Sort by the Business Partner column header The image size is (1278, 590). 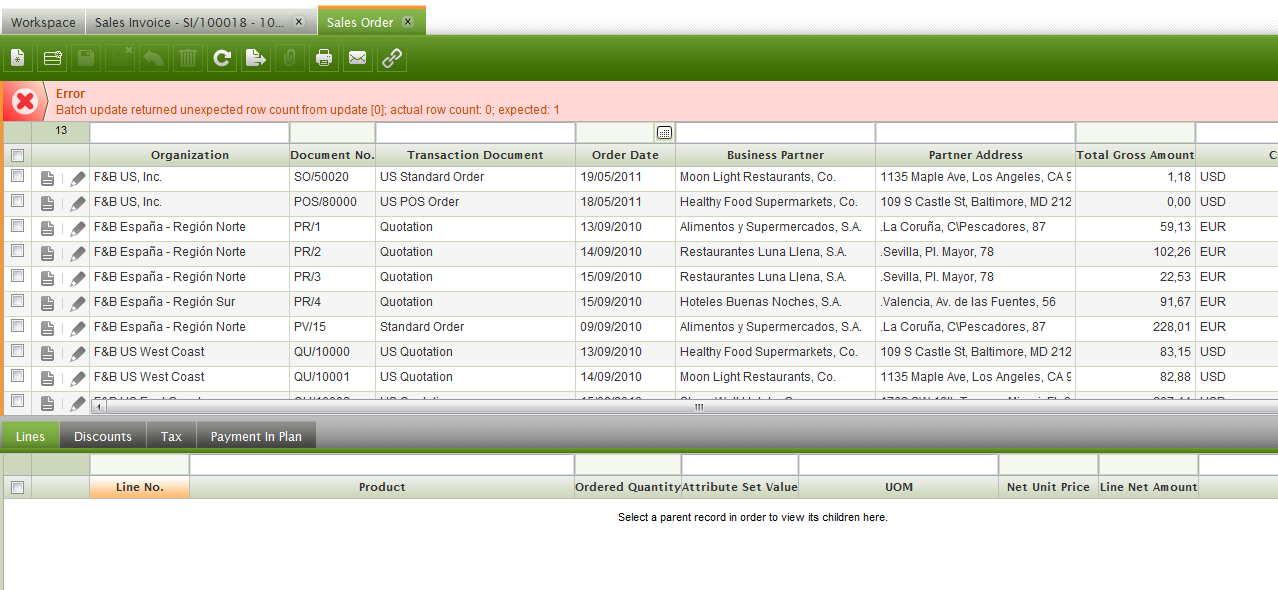[x=775, y=155]
